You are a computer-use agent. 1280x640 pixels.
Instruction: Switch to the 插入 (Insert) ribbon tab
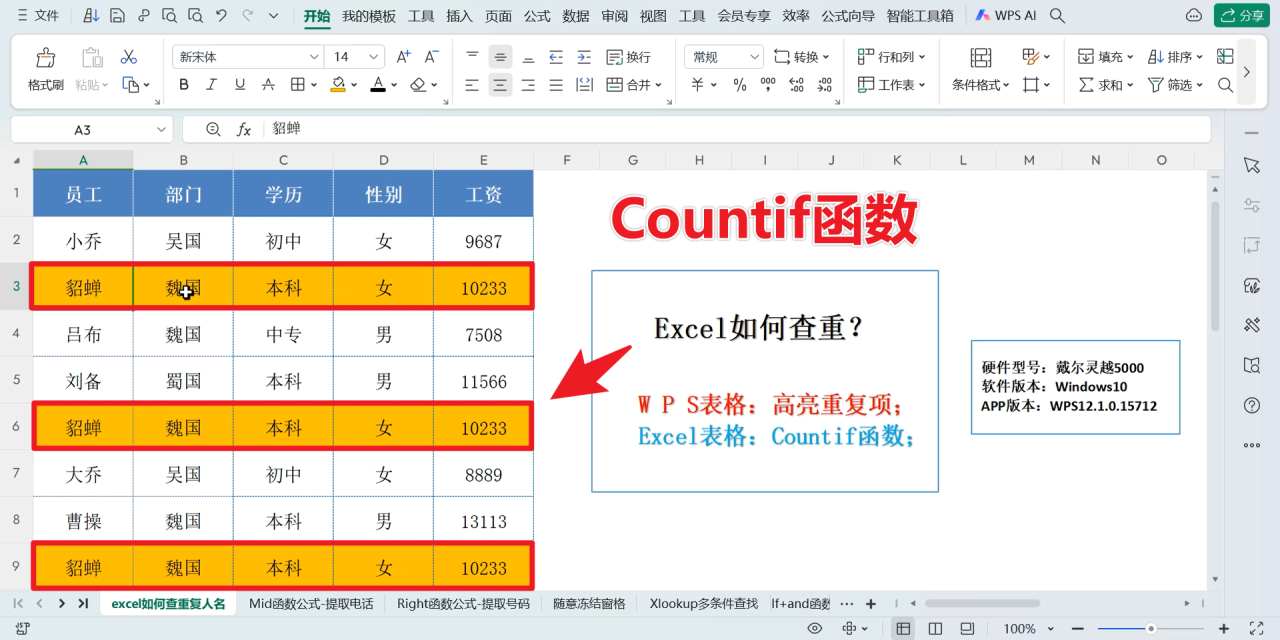click(459, 16)
